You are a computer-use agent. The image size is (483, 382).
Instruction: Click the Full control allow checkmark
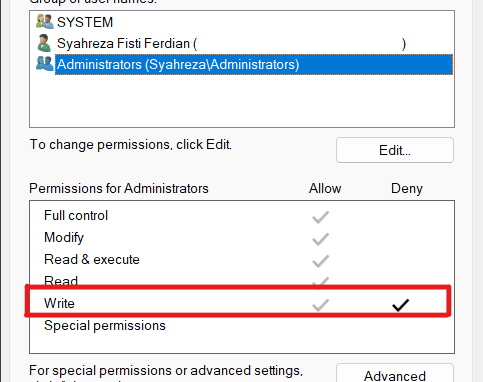coord(321,217)
